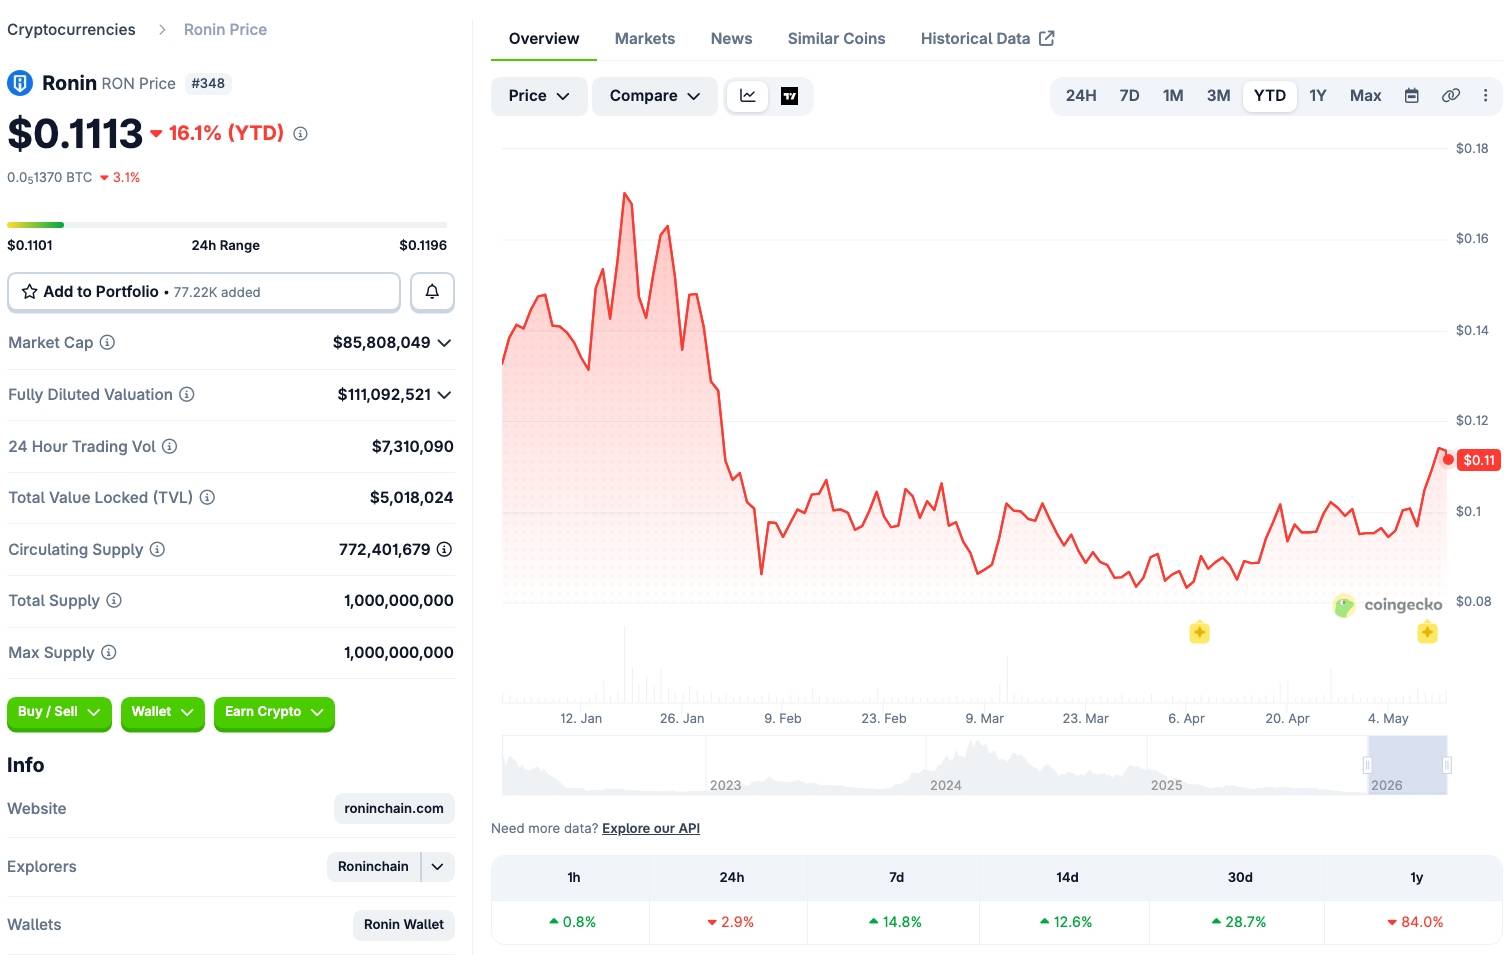
Task: Open the Wallet dropdown
Action: point(163,712)
